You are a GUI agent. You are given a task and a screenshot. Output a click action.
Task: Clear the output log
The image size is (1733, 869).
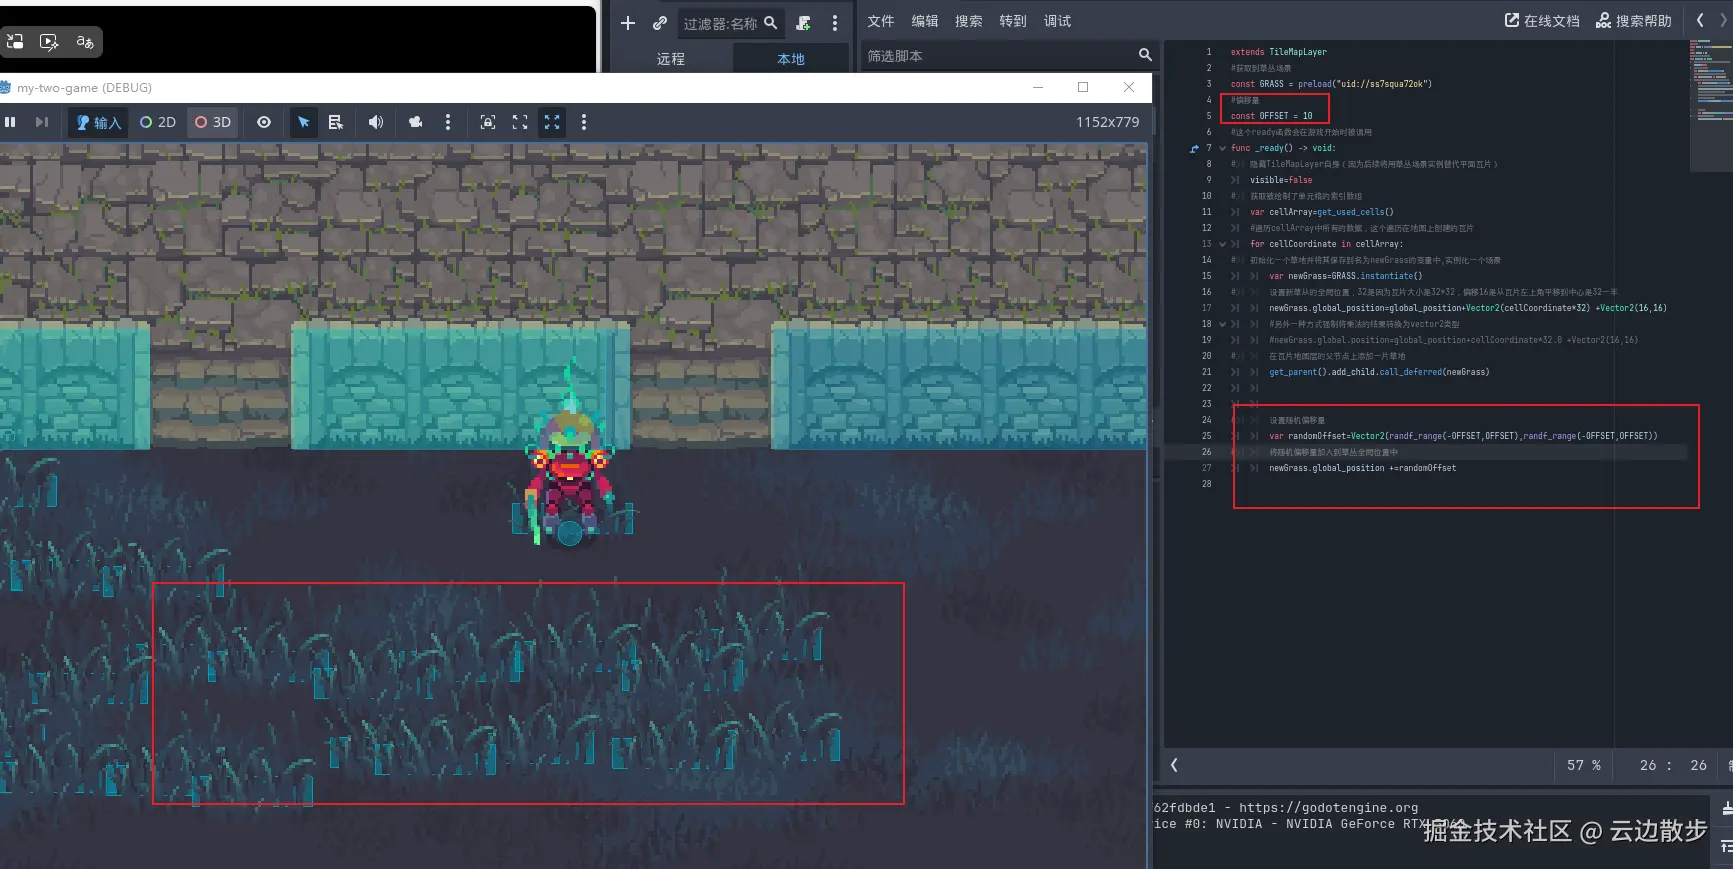1727,808
